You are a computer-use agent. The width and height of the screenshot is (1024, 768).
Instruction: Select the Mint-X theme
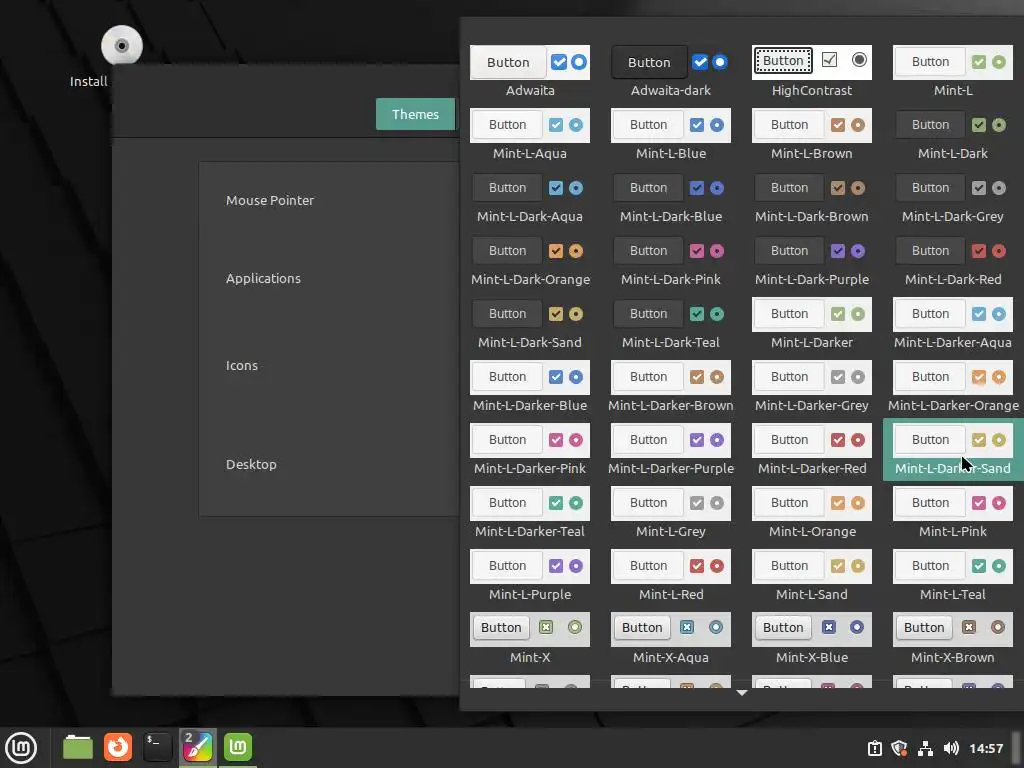(x=530, y=639)
